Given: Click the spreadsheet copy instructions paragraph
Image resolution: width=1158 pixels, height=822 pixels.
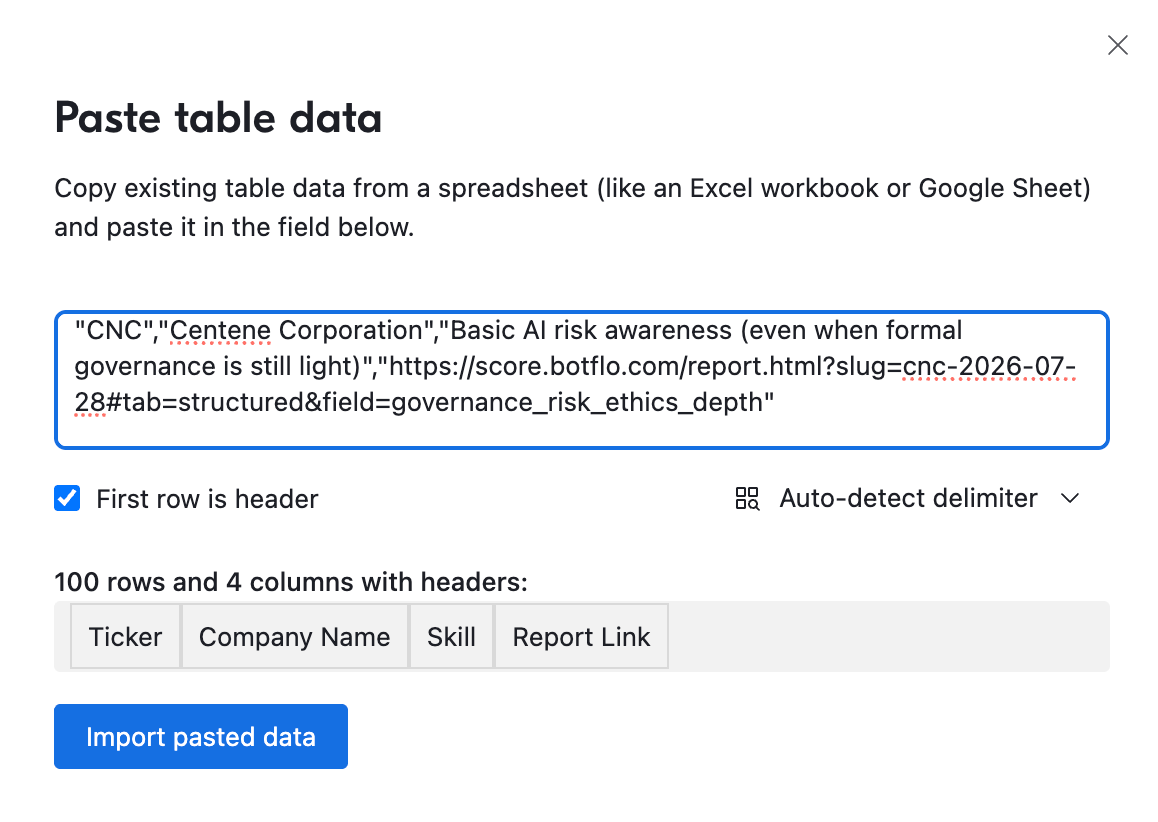Looking at the screenshot, I should (x=572, y=208).
